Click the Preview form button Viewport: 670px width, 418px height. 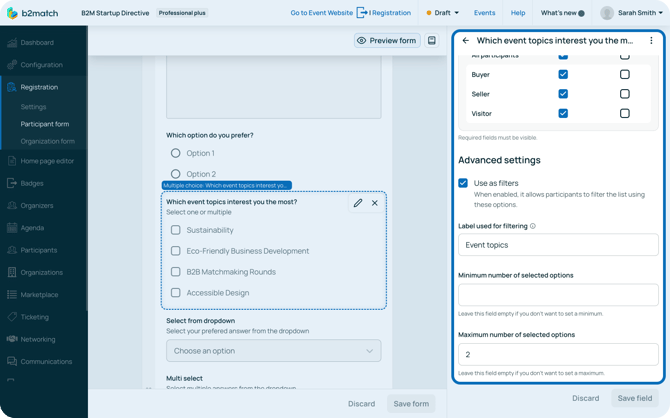387,41
